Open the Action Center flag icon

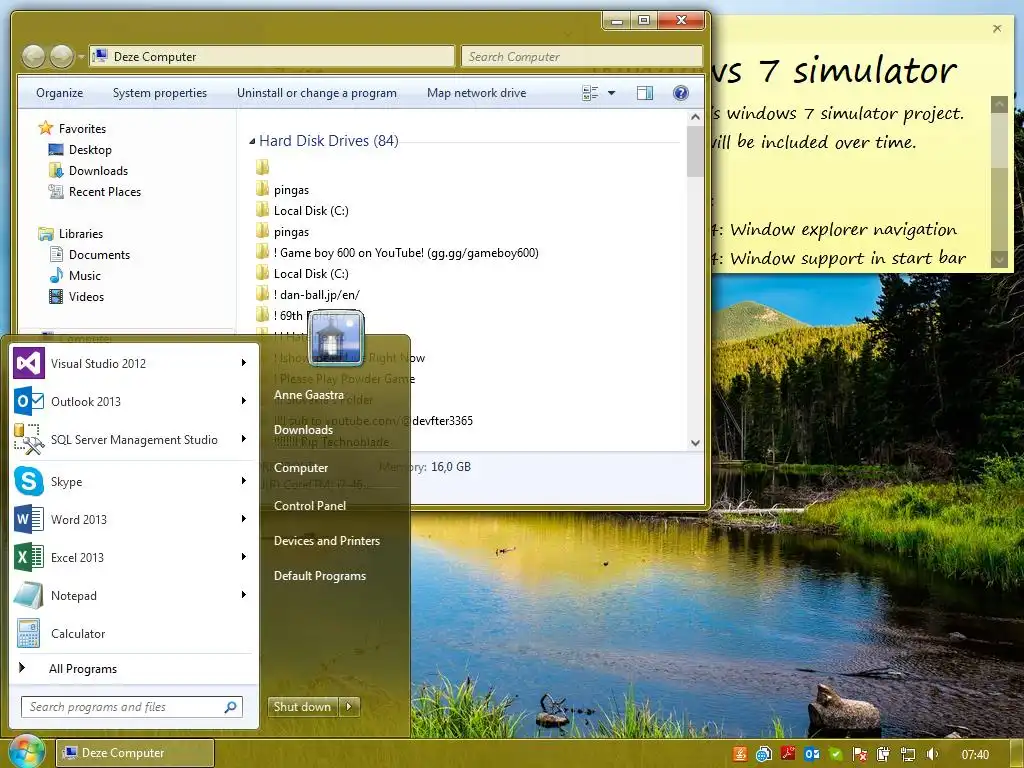point(860,754)
